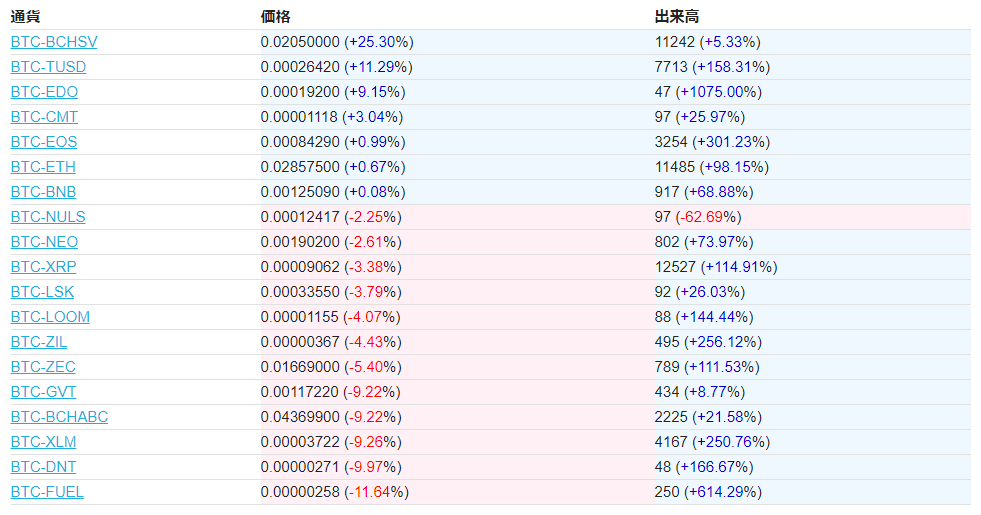Open the BTC-BCHSV currency pair link
Viewport: 981px width, 515px height.
pyautogui.click(x=54, y=42)
